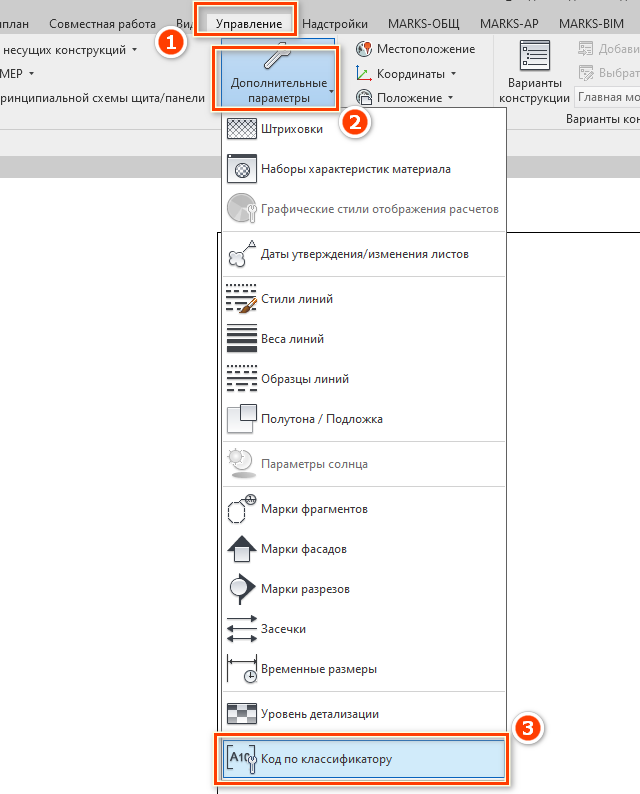This screenshot has width=640, height=794.
Task: Select Даты утверждения/изменения листов entry
Action: 363,254
